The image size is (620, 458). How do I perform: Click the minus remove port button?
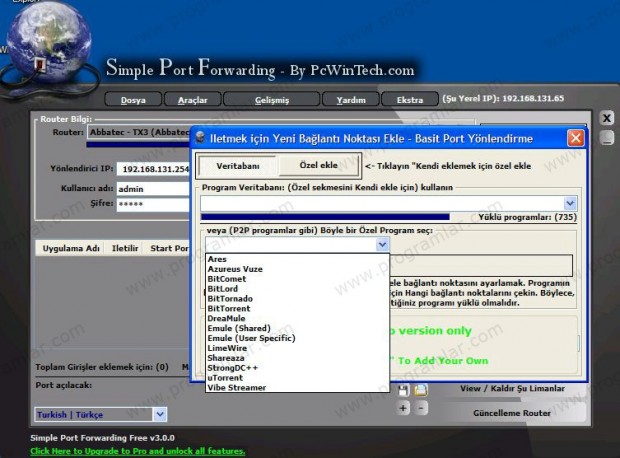(421, 408)
